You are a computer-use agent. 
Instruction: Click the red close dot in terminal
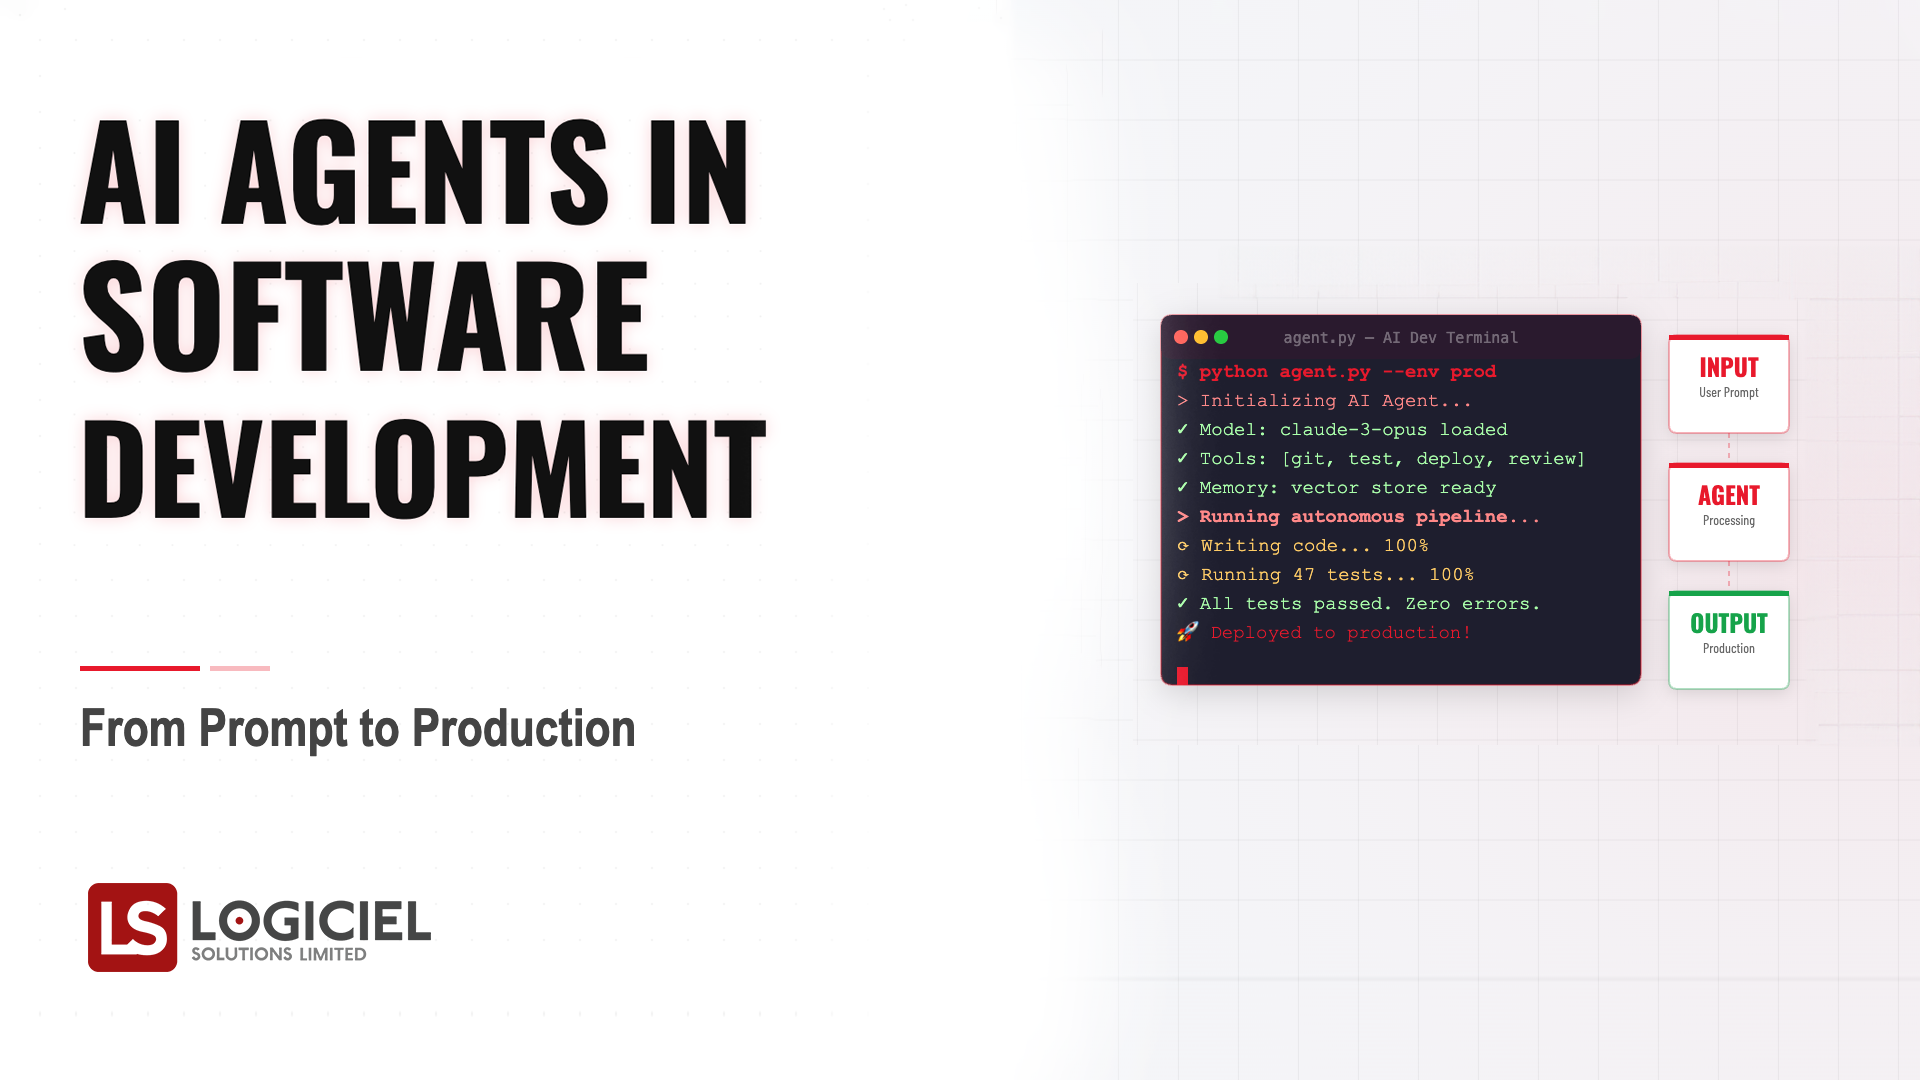pyautogui.click(x=1181, y=337)
